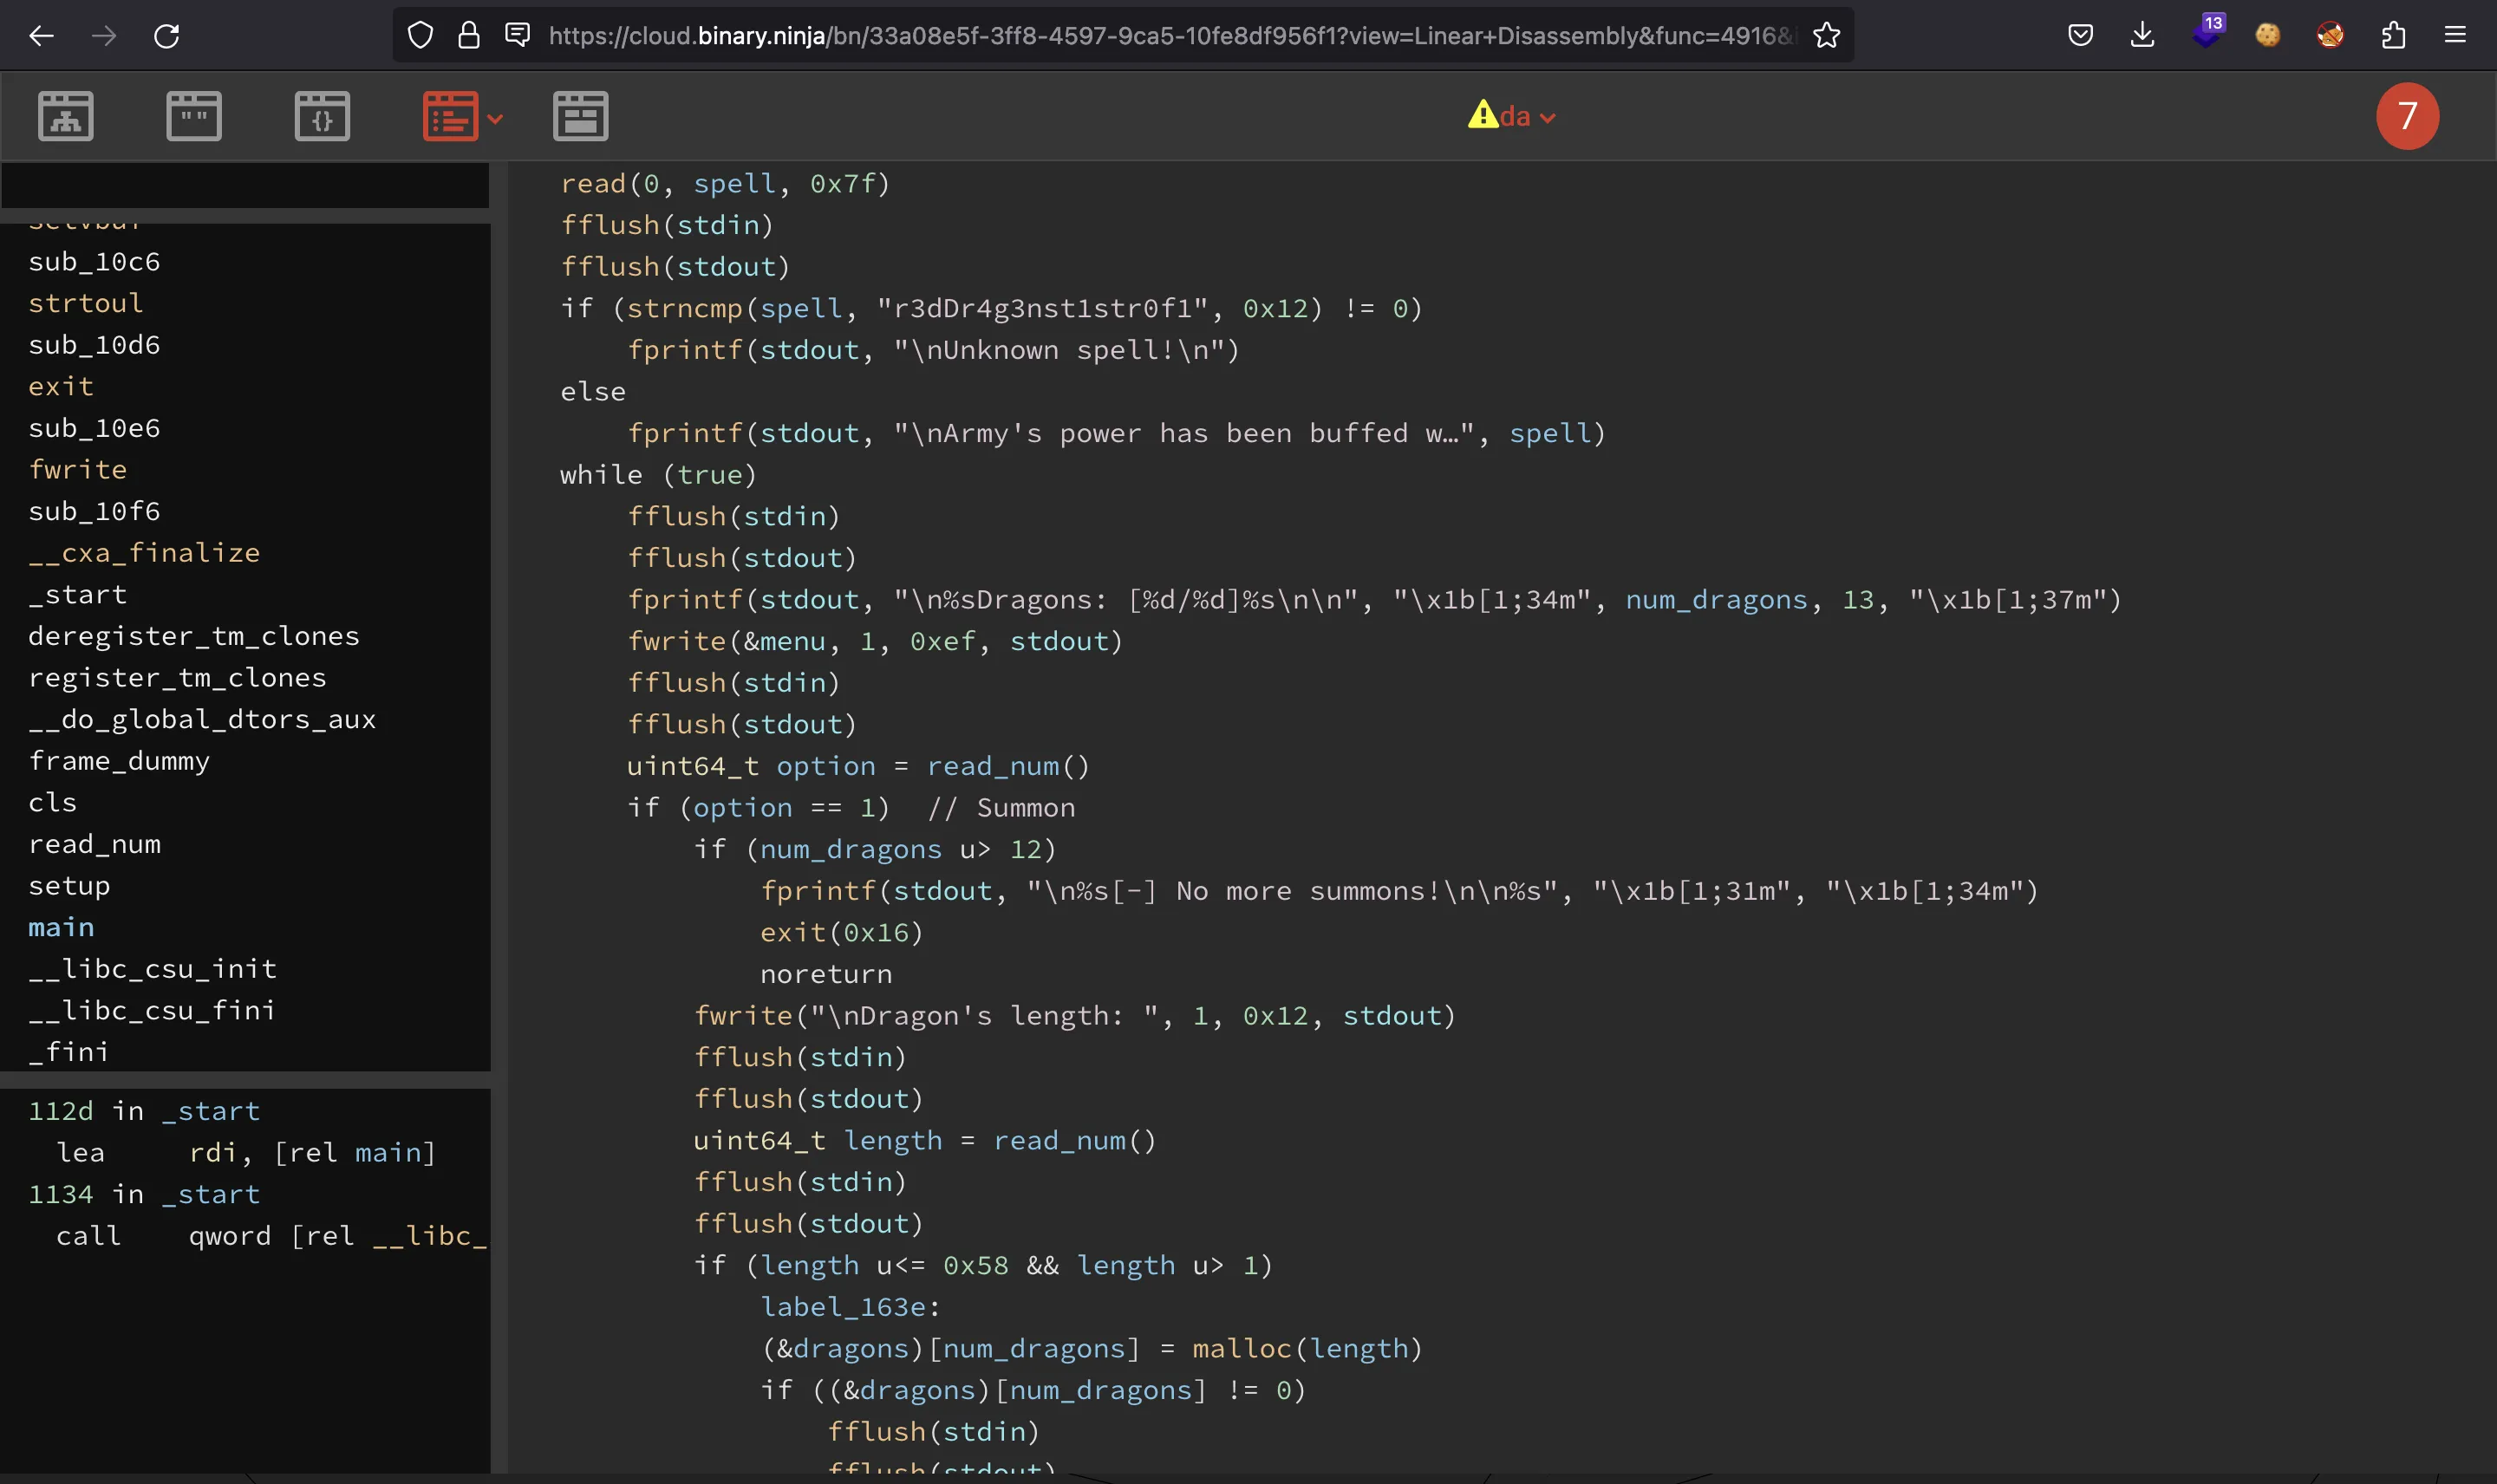Click 'lea rdi, [rel main]' xref line

click(246, 1153)
